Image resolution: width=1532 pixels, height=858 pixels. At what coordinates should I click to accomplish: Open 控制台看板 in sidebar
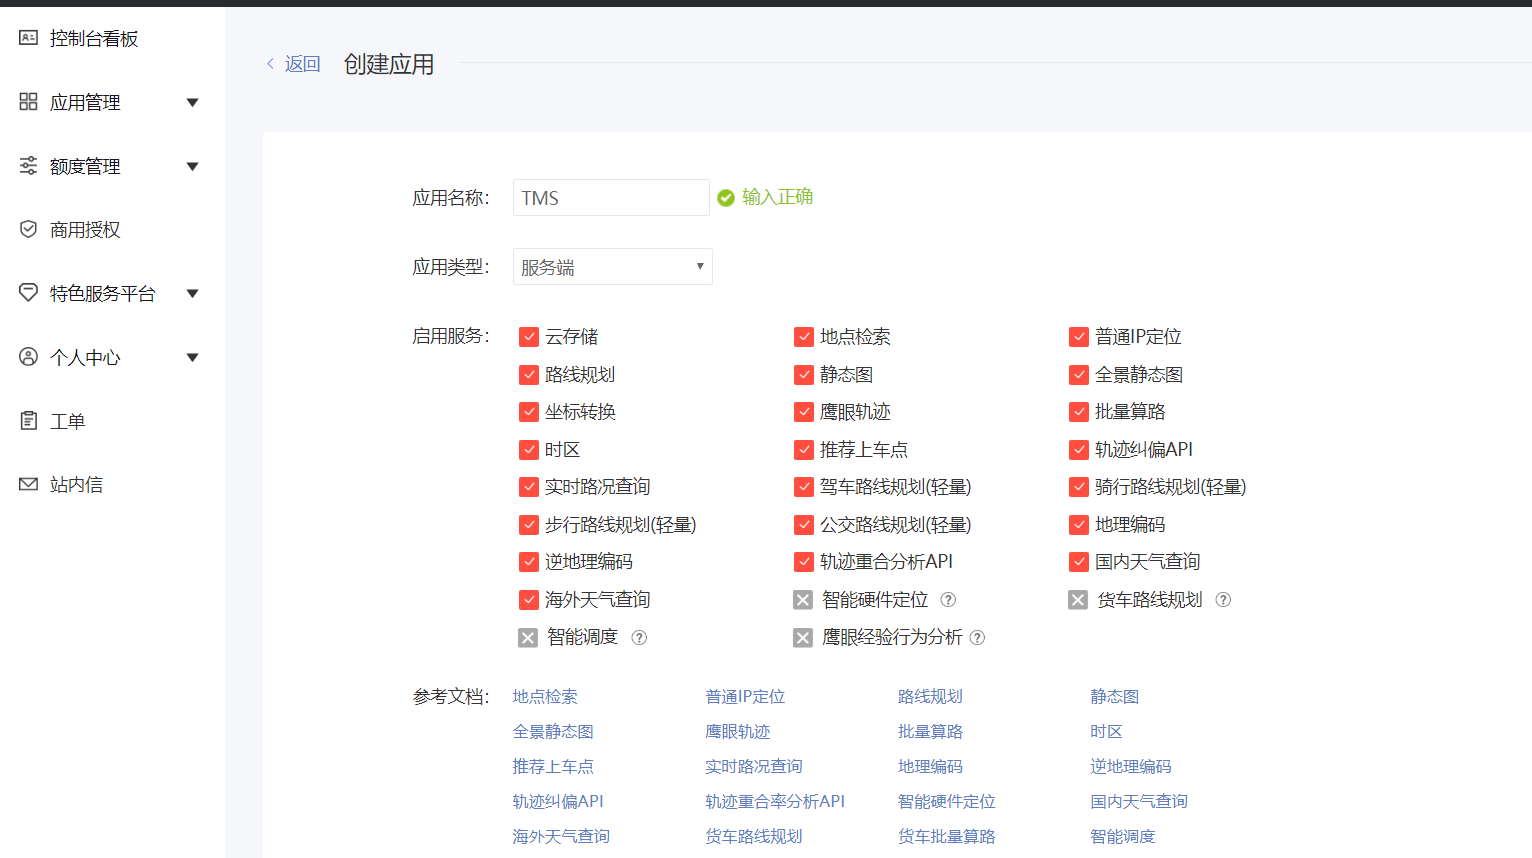[x=94, y=38]
